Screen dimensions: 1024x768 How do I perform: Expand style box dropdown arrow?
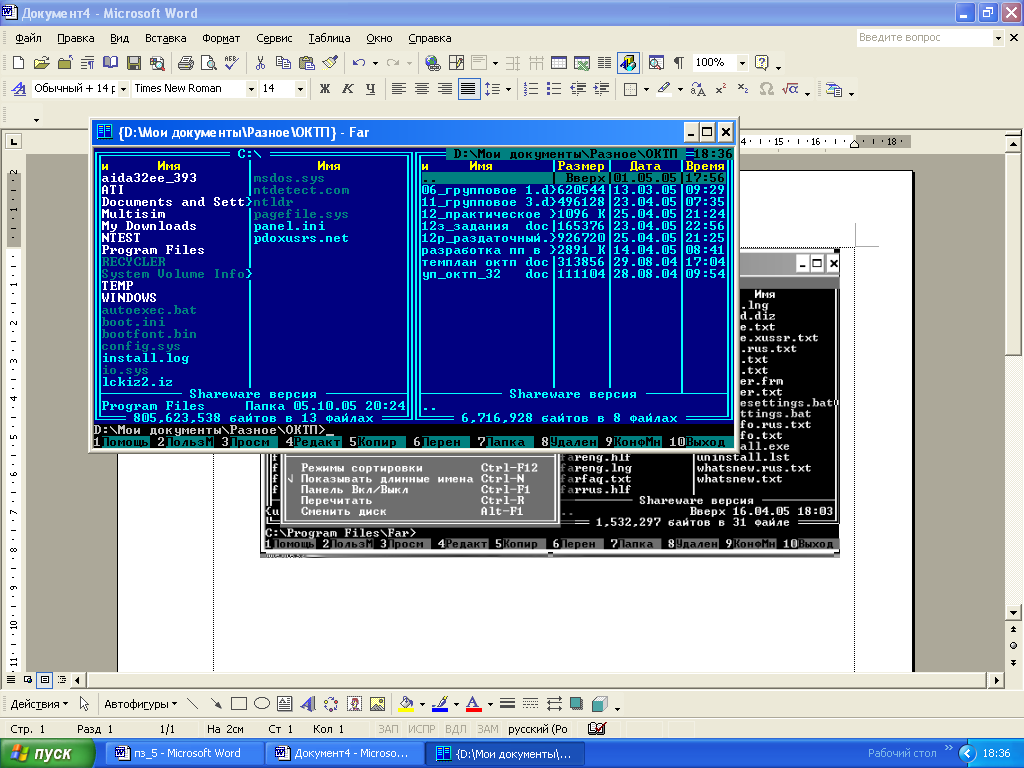point(122,89)
